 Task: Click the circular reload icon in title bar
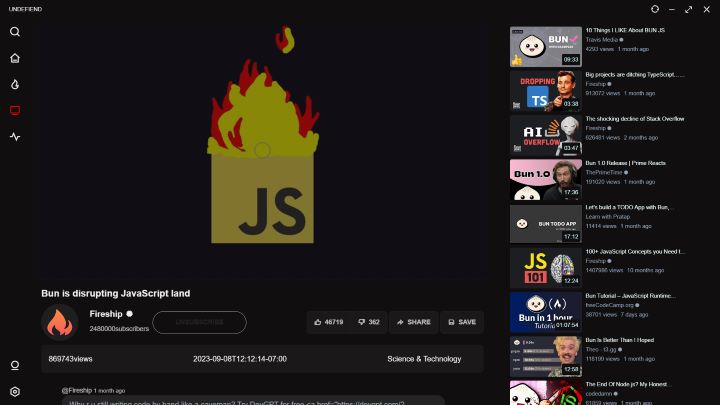[x=655, y=9]
